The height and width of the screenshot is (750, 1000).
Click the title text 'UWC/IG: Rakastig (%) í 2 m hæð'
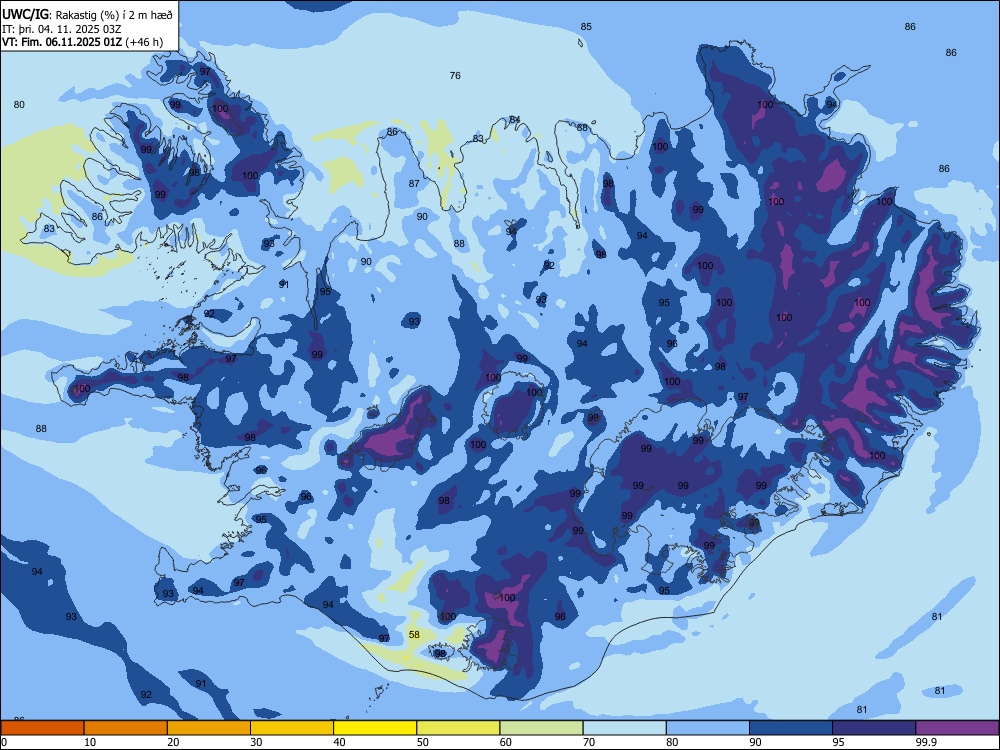point(87,14)
